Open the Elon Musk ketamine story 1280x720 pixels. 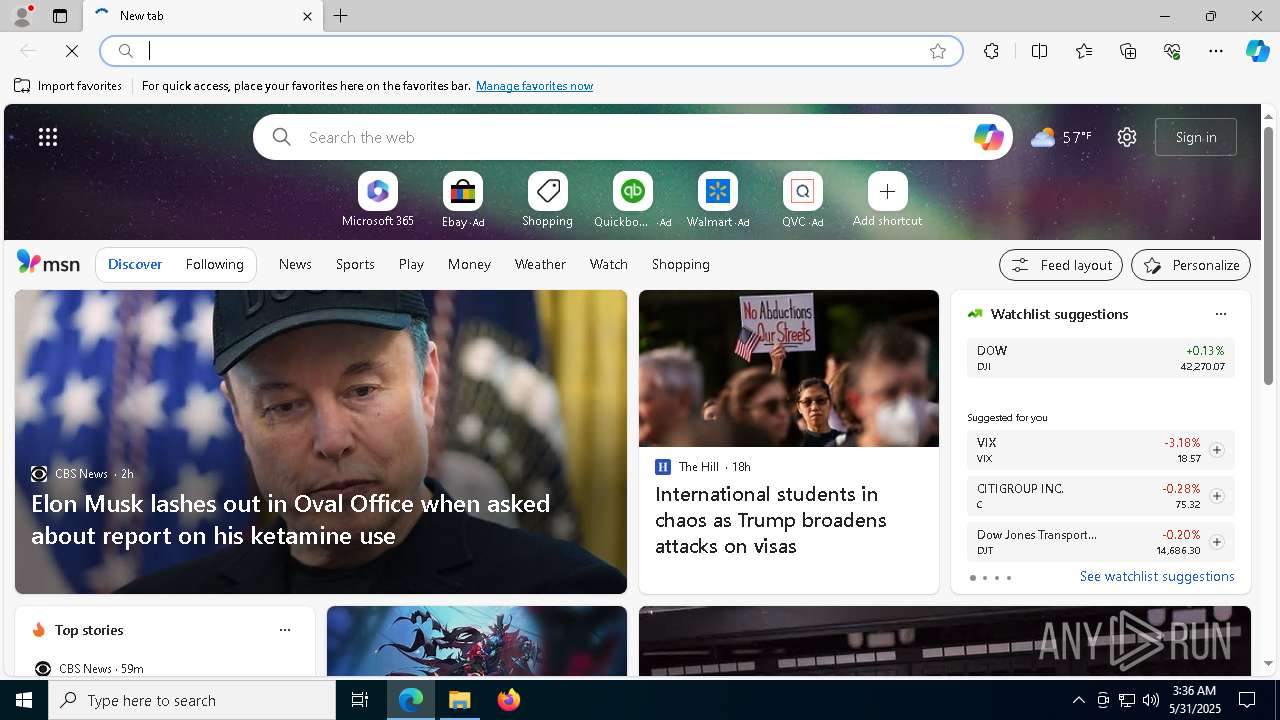(290, 519)
